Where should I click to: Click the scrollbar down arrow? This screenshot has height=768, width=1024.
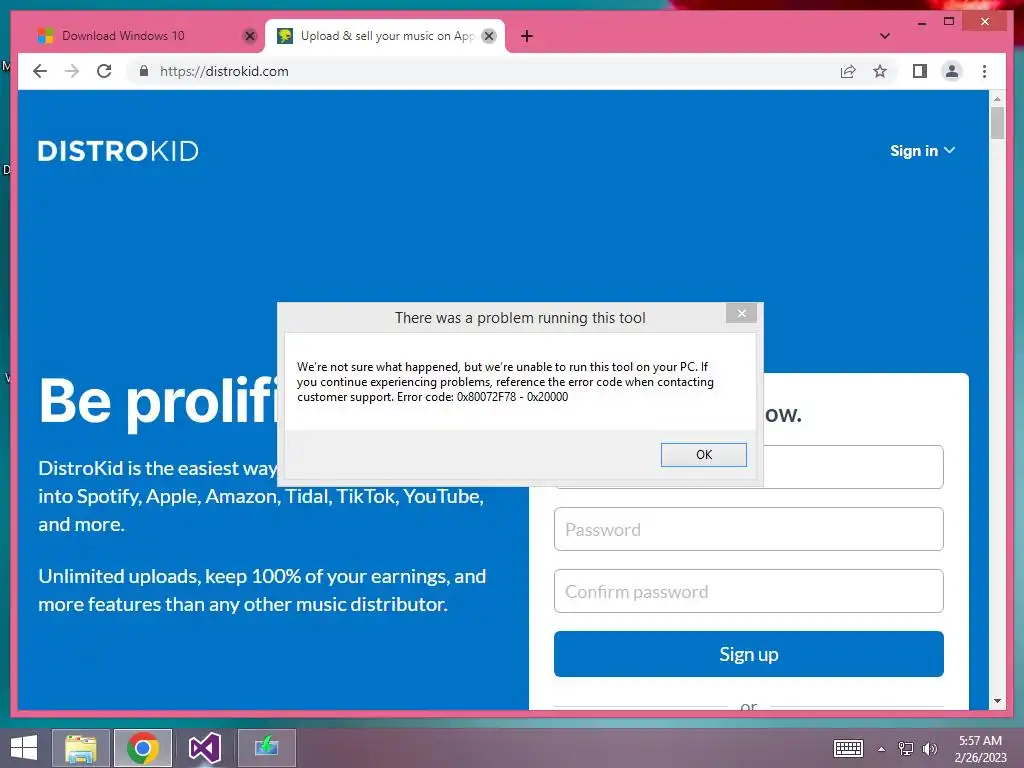[x=997, y=701]
